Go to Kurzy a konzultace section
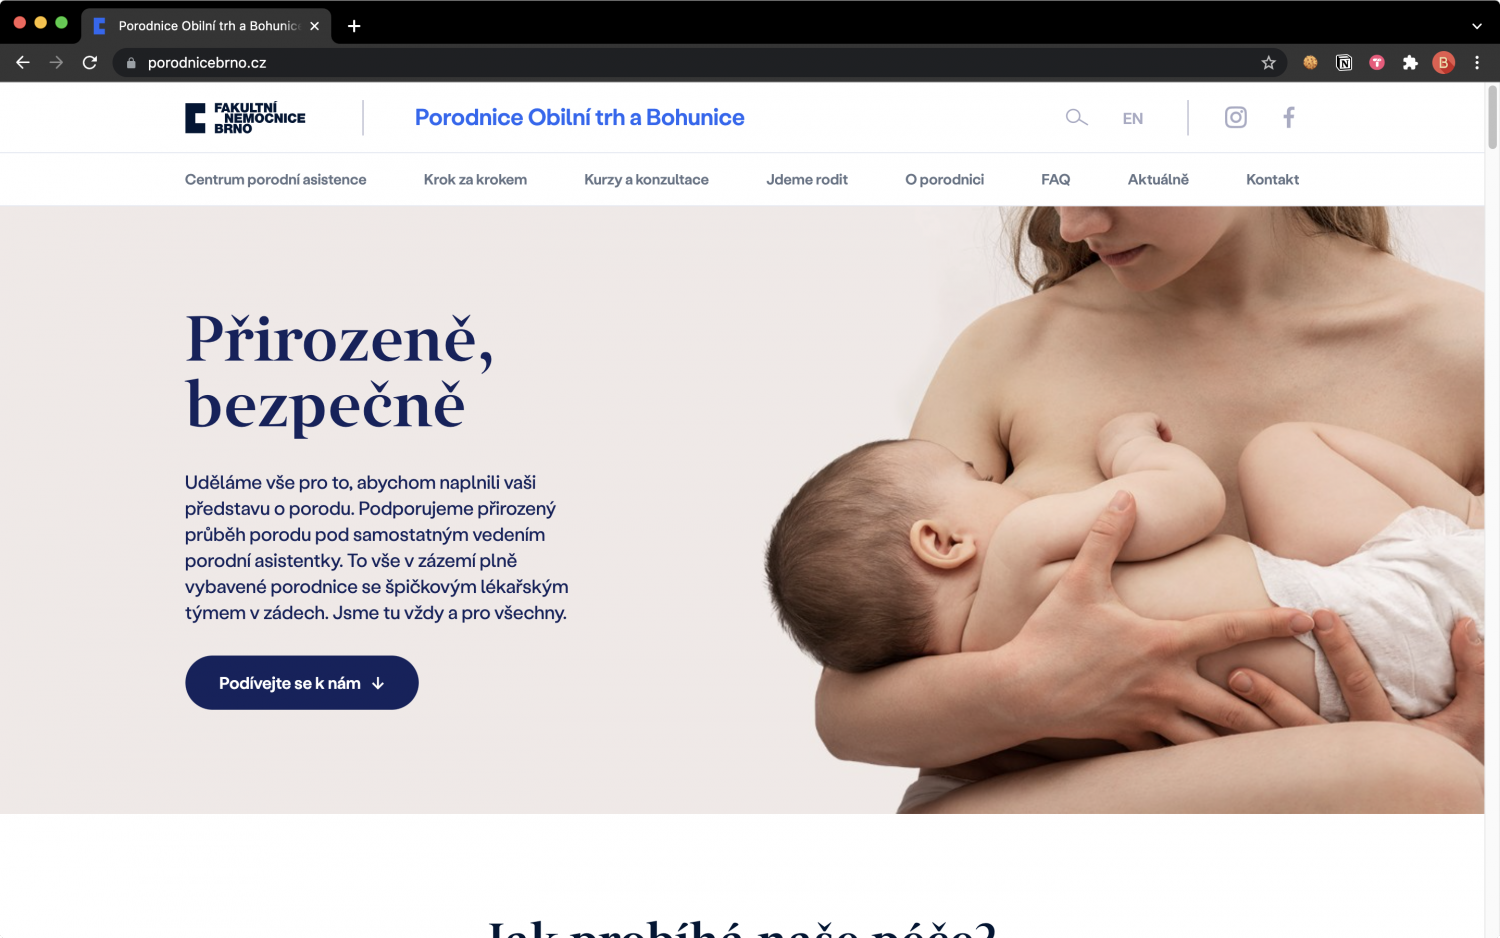The height and width of the screenshot is (938, 1500). [x=646, y=180]
